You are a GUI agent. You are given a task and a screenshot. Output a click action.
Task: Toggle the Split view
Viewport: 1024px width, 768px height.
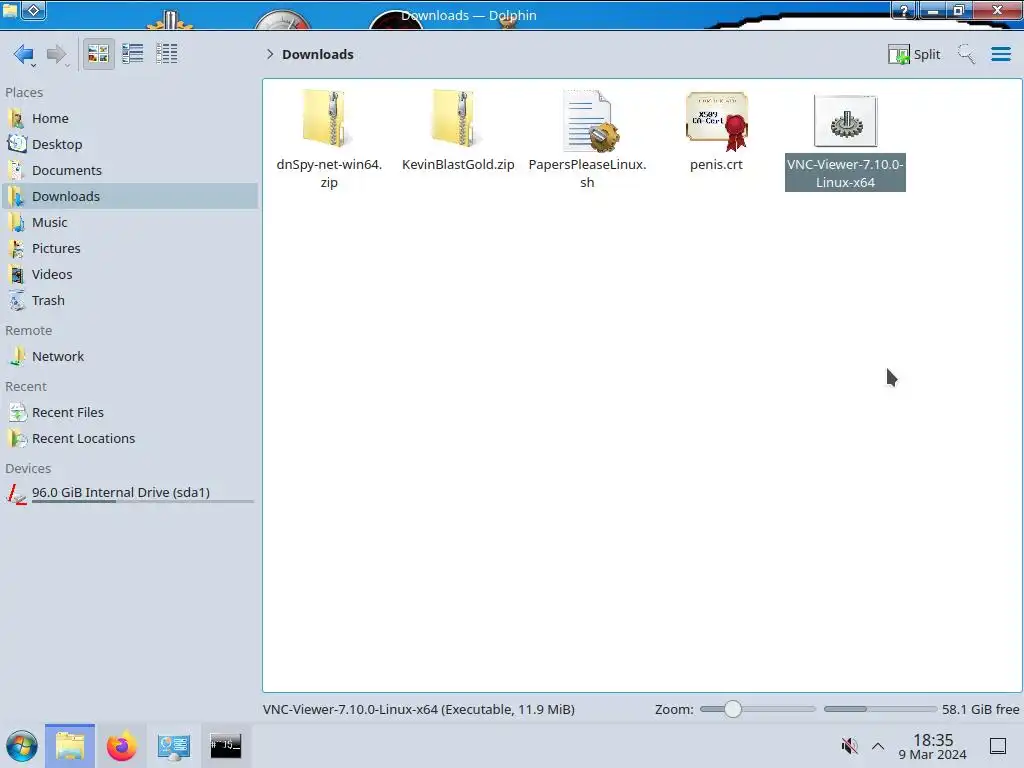coord(914,54)
